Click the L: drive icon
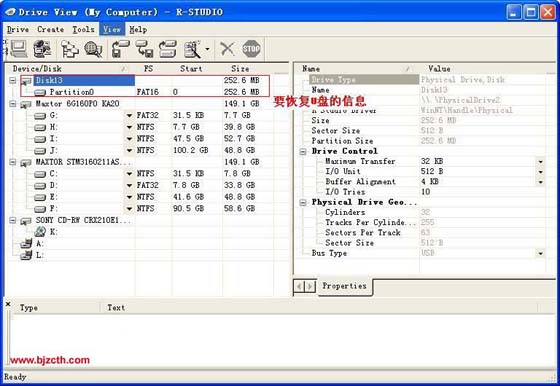This screenshot has width=560, height=386. coord(26,255)
